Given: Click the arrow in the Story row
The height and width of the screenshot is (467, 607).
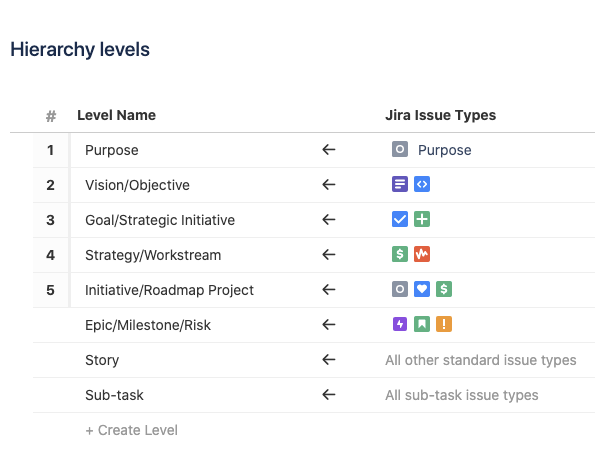Looking at the screenshot, I should pyautogui.click(x=328, y=360).
